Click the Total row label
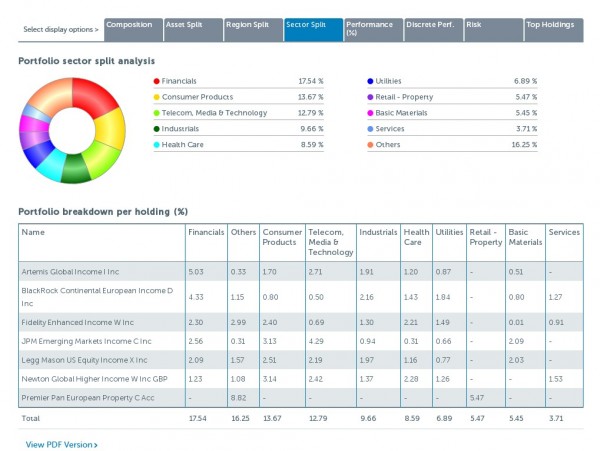Screen dimensions: 600x451 31,418
